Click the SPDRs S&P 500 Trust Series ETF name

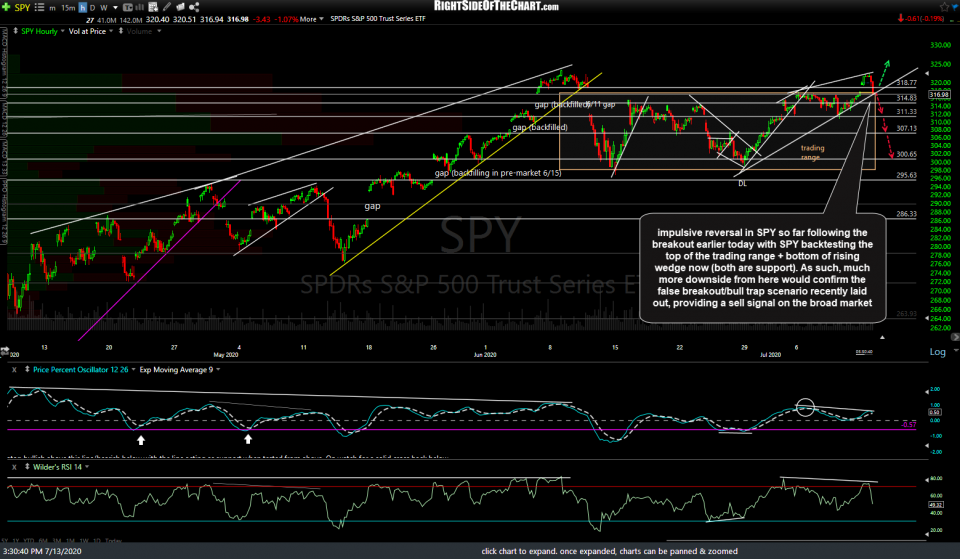[x=378, y=19]
